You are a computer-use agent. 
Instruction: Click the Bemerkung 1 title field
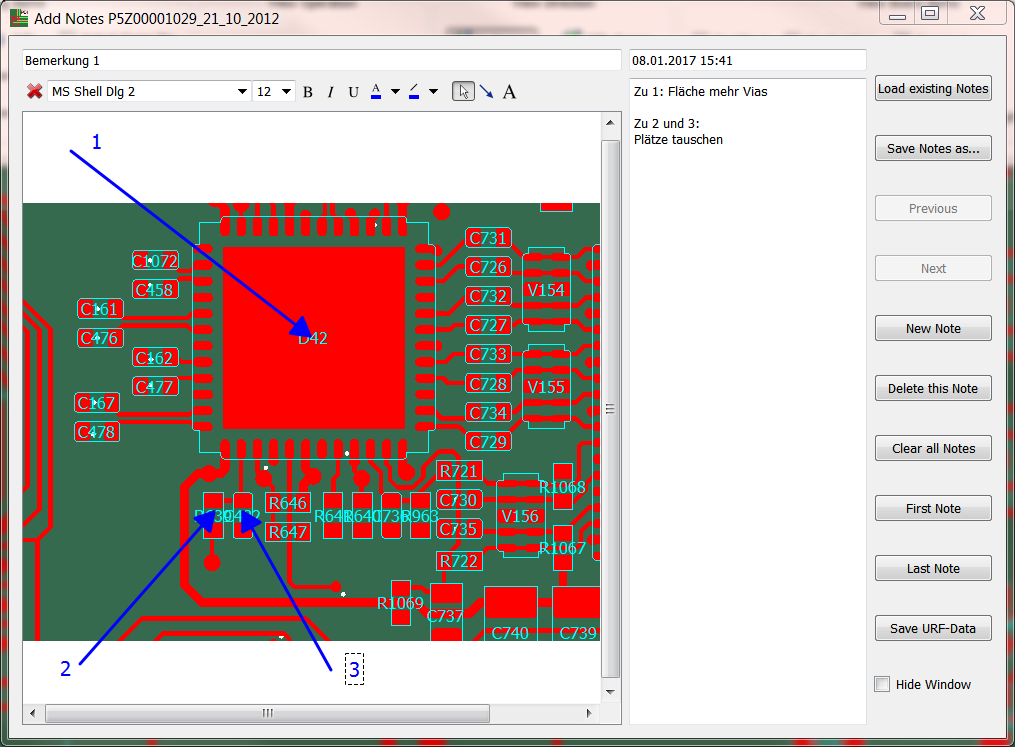pyautogui.click(x=322, y=60)
